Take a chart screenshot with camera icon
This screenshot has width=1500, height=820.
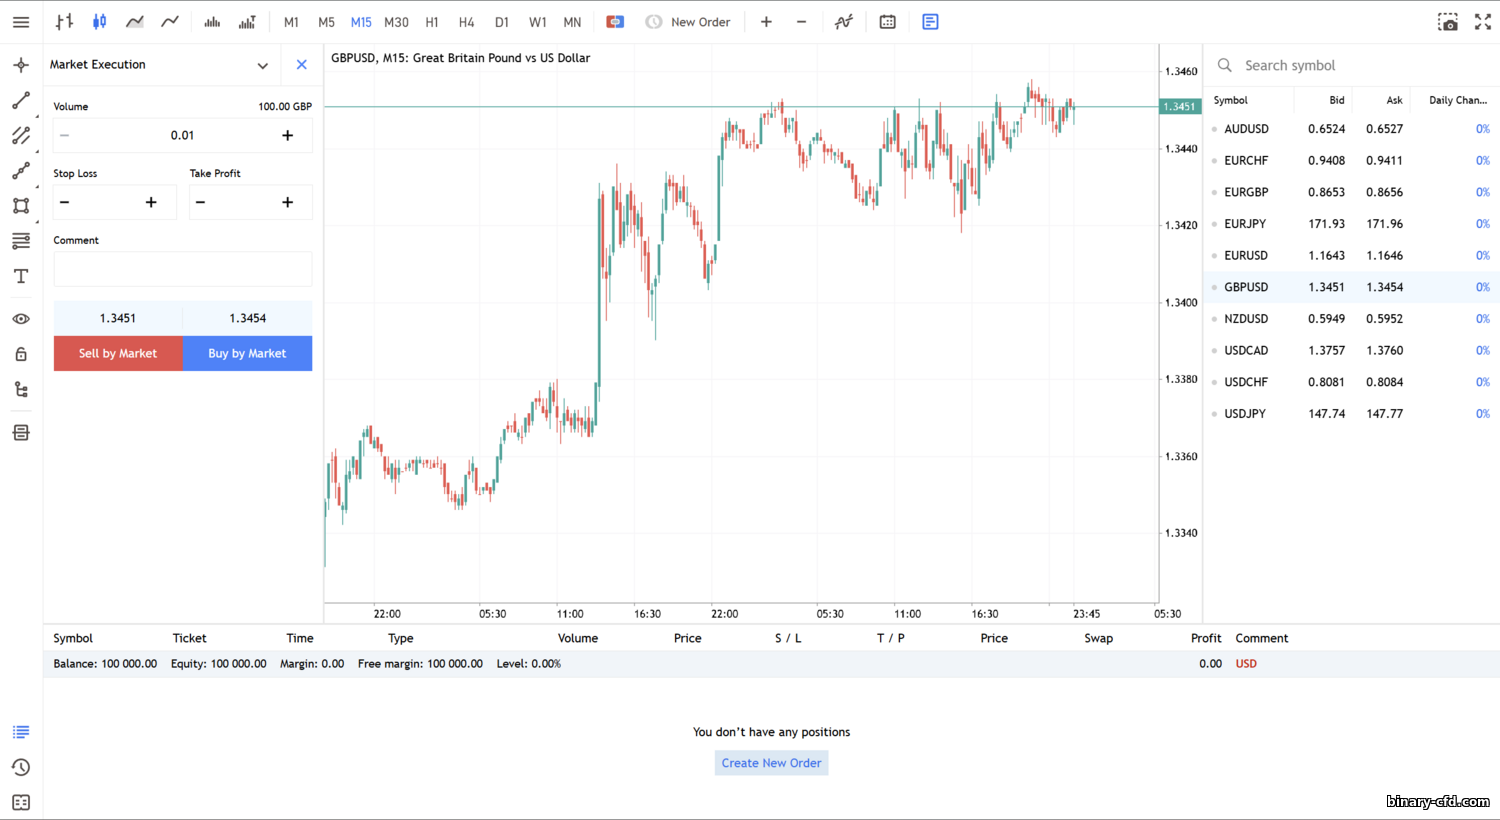tap(1447, 22)
